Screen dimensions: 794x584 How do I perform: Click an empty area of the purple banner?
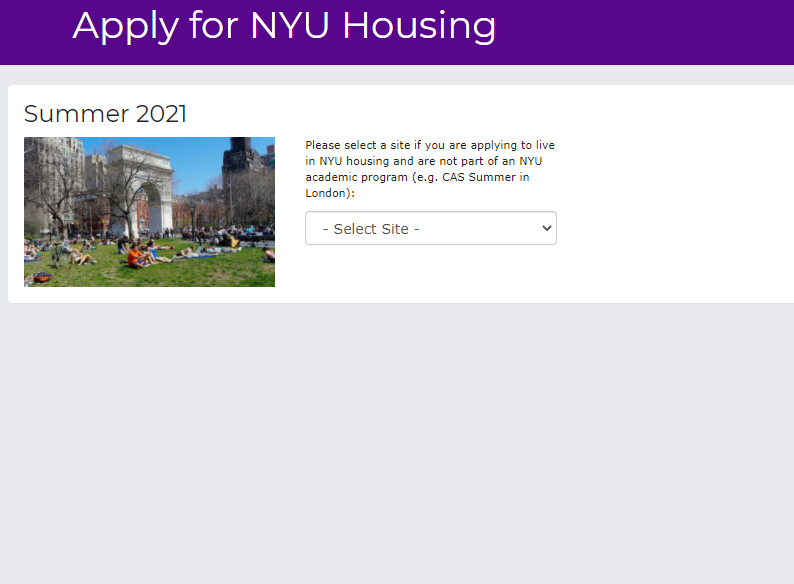pos(643,30)
